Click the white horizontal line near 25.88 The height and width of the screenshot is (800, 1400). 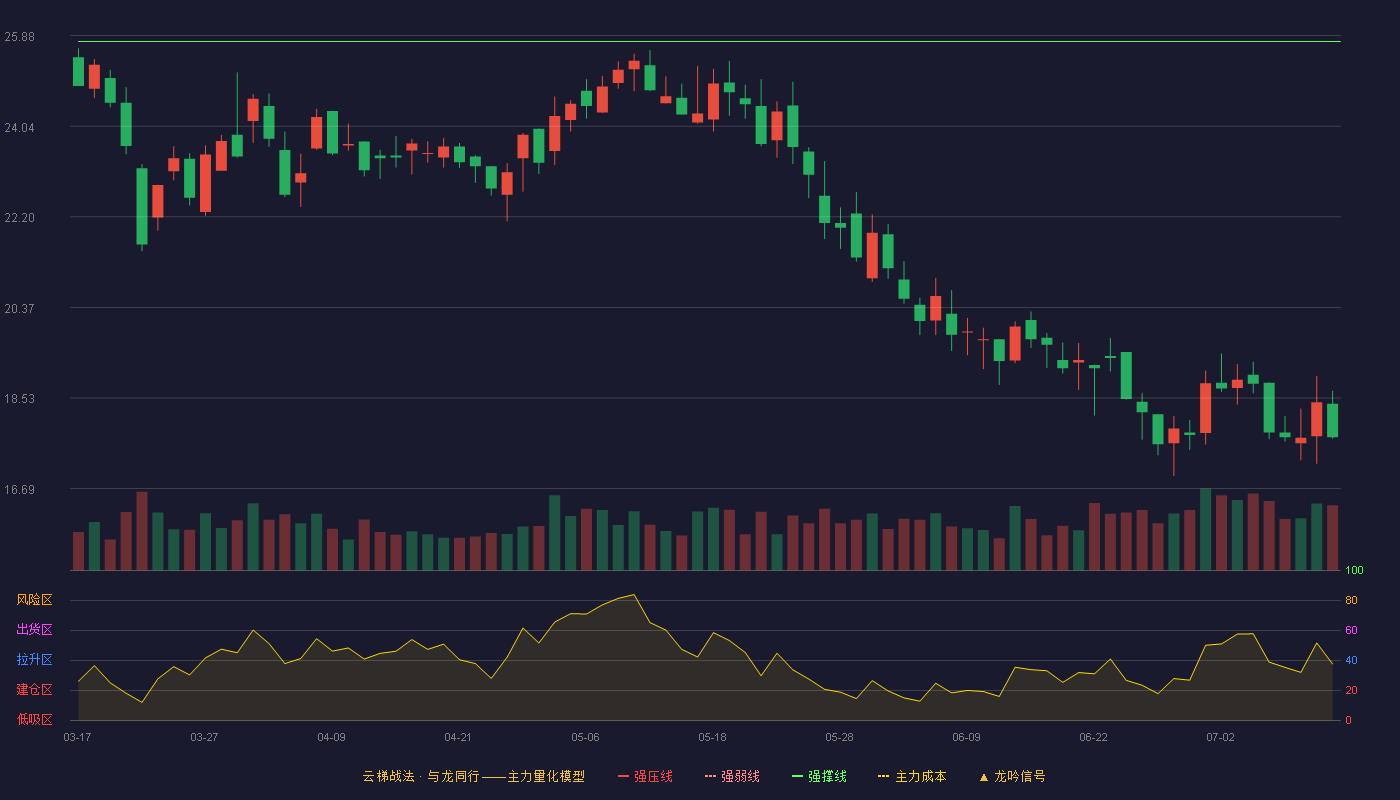pos(709,42)
